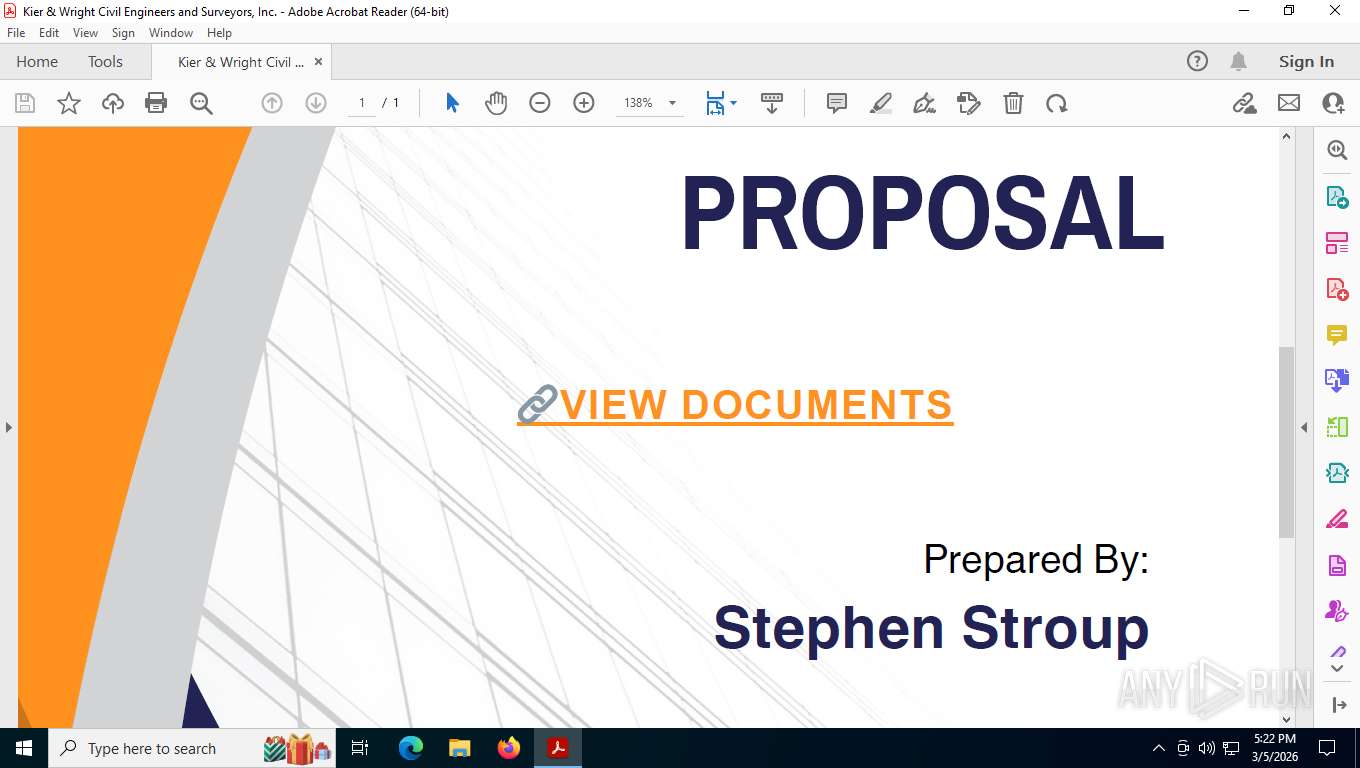
Task: Open the Organize Pages tool in right pane
Action: click(x=1337, y=243)
